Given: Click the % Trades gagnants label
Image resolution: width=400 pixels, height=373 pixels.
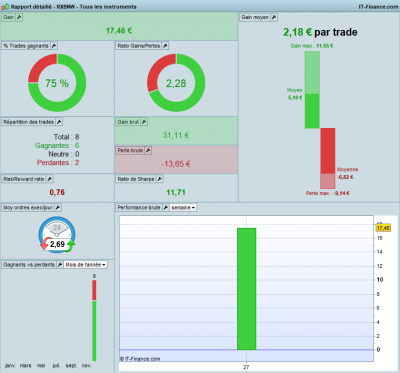Looking at the screenshot, I should point(26,46).
